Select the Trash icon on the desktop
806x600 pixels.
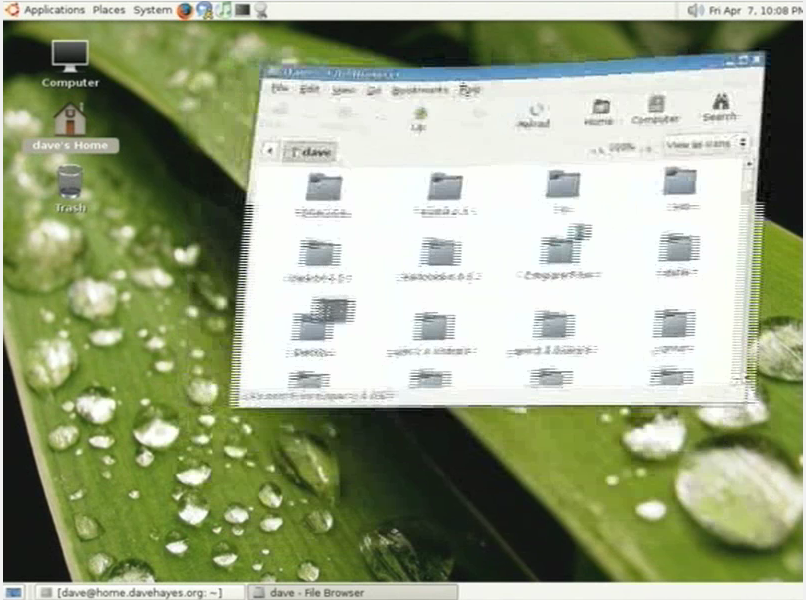[x=70, y=189]
